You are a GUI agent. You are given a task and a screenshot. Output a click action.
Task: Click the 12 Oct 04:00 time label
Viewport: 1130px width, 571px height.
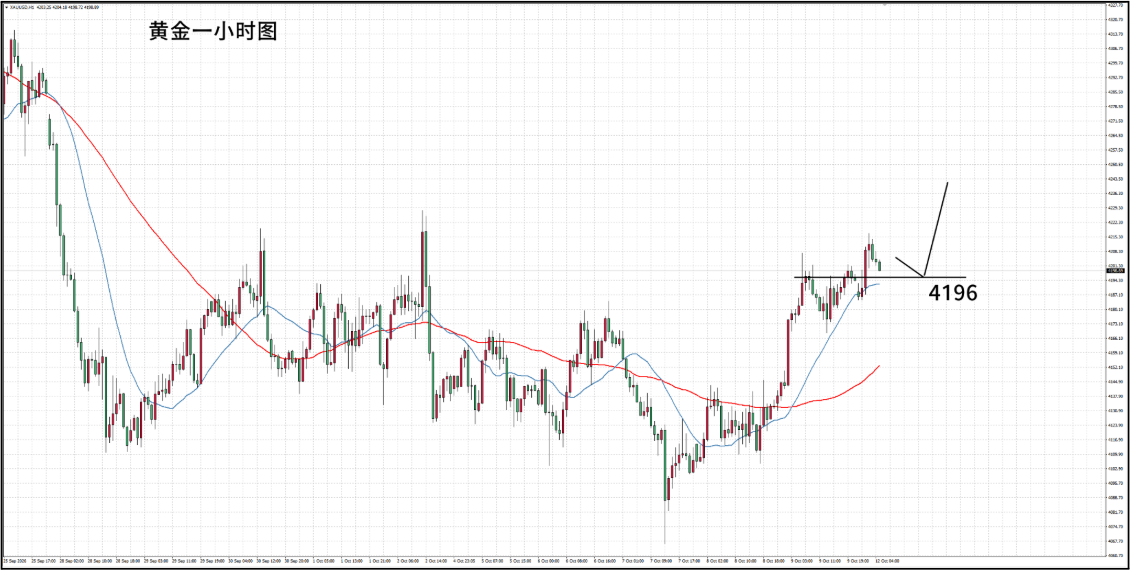(x=887, y=560)
